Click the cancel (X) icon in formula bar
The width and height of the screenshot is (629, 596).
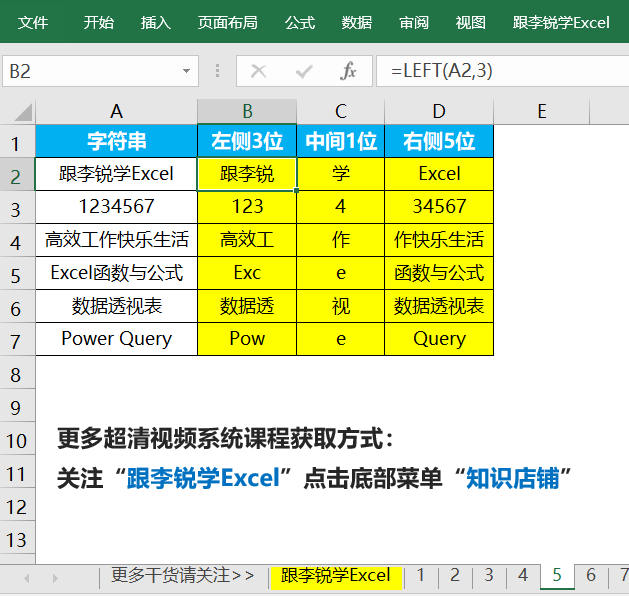(x=258, y=71)
